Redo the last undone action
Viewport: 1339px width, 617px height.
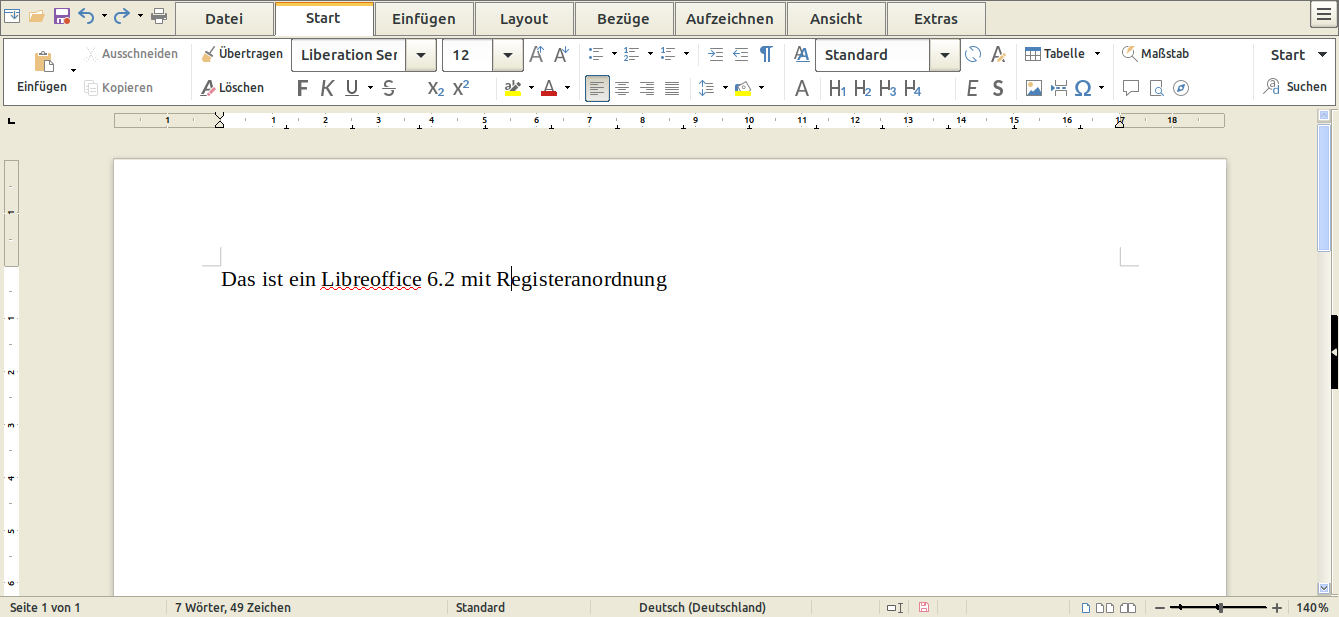[122, 16]
